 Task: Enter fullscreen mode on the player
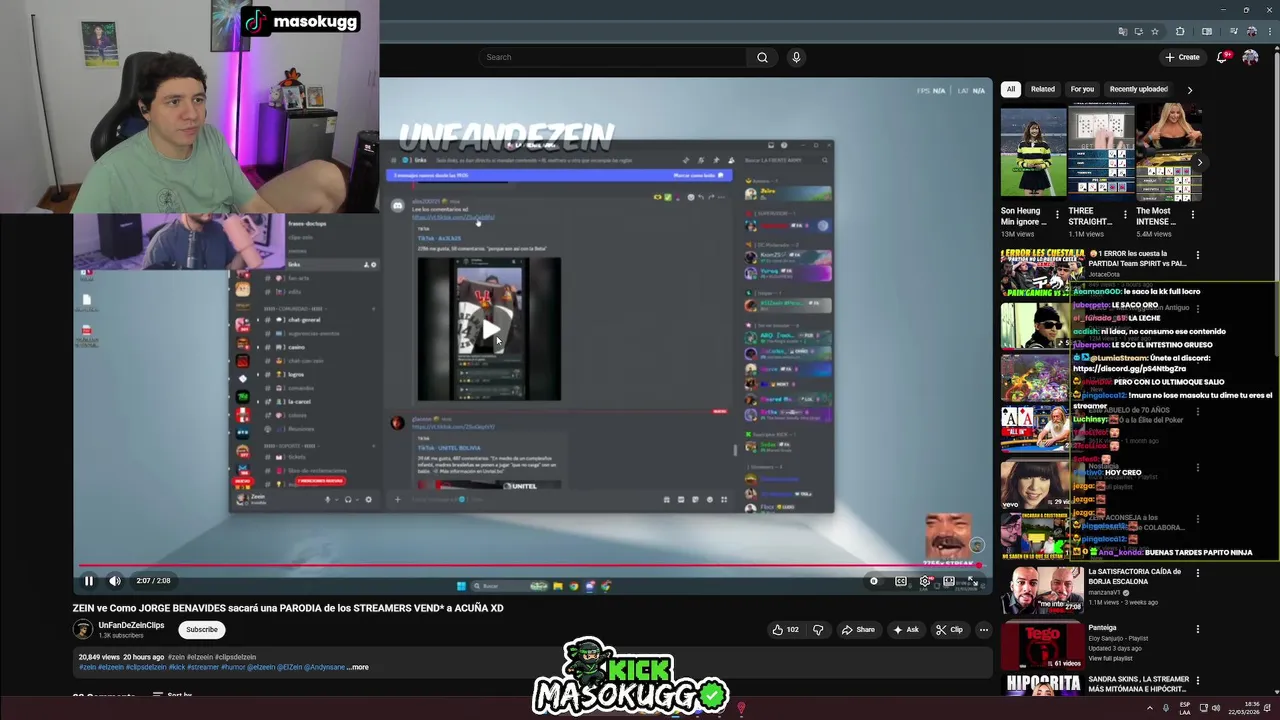(x=971, y=581)
